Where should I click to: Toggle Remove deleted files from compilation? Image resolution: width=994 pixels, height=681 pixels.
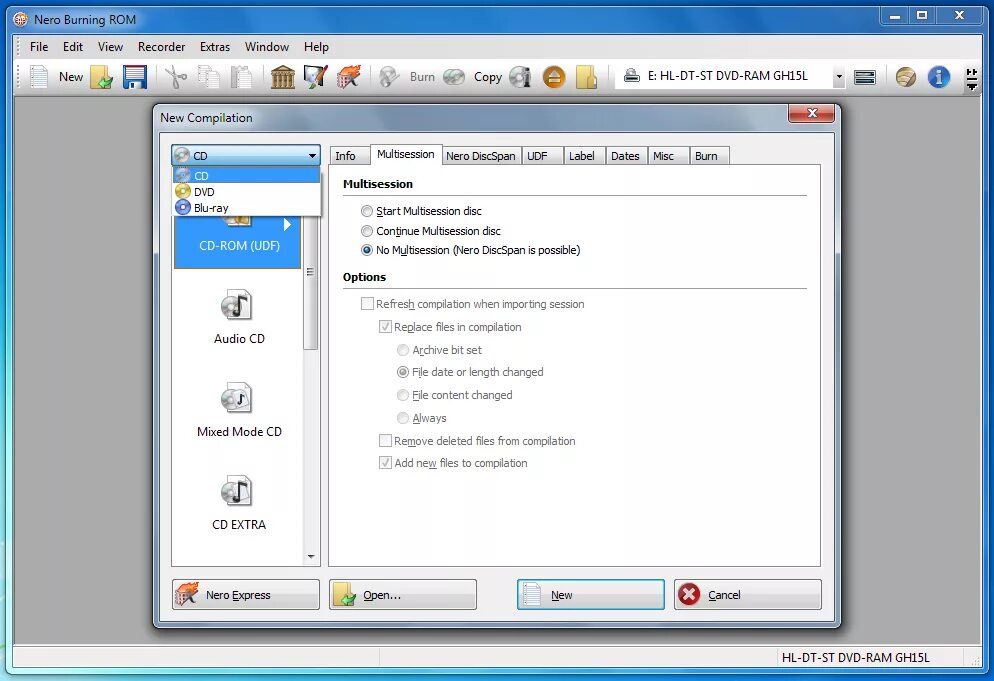pos(385,441)
